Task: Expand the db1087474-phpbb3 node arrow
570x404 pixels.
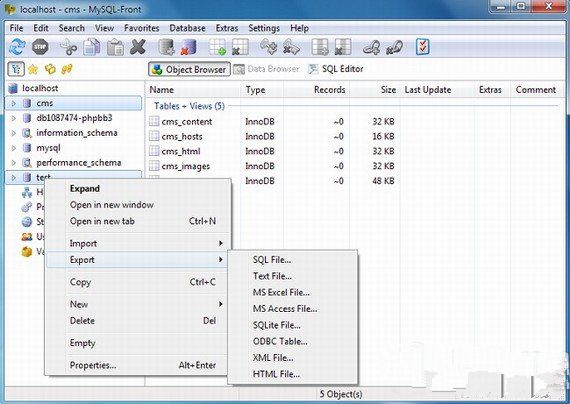Action: [x=13, y=118]
